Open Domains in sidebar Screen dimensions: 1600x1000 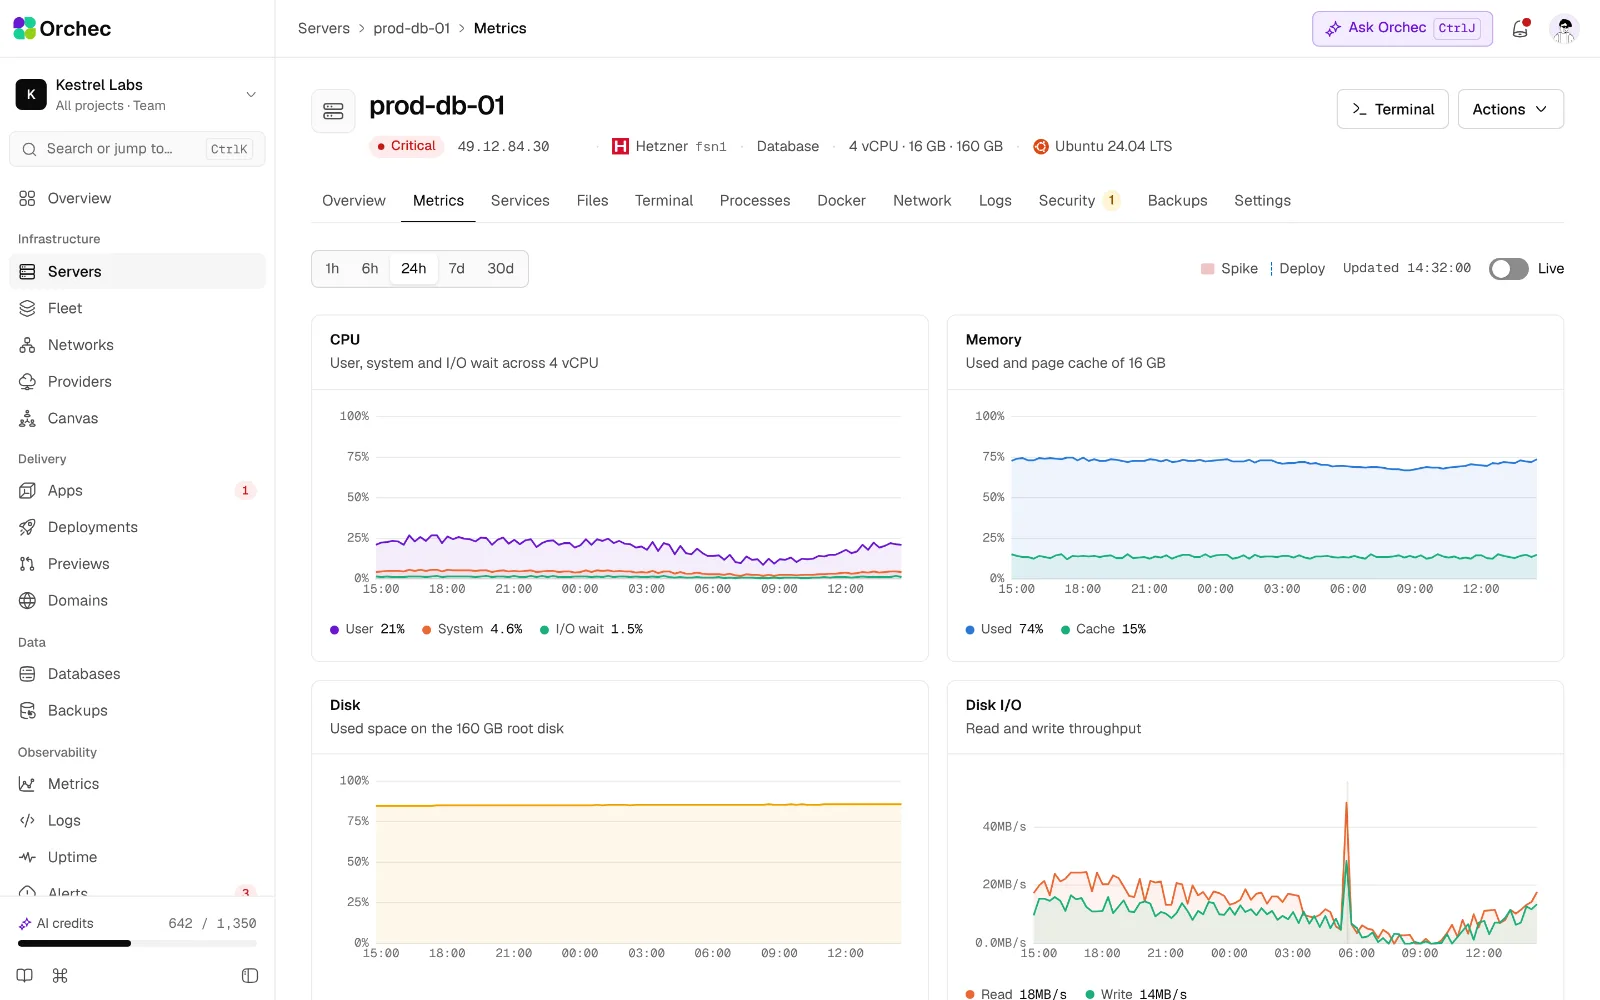coord(137,600)
